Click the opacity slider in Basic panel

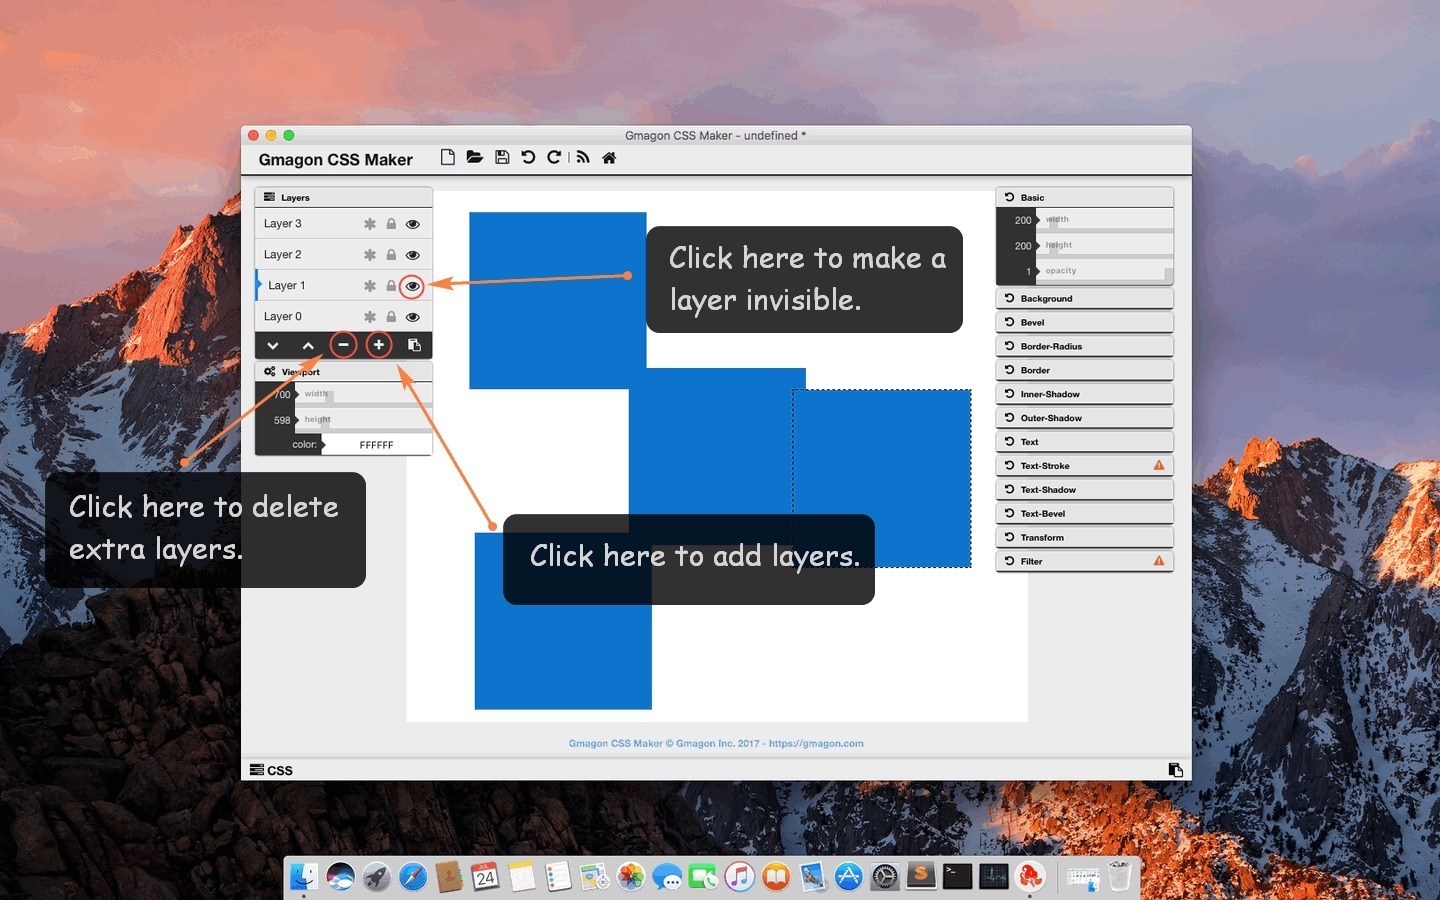click(1106, 271)
